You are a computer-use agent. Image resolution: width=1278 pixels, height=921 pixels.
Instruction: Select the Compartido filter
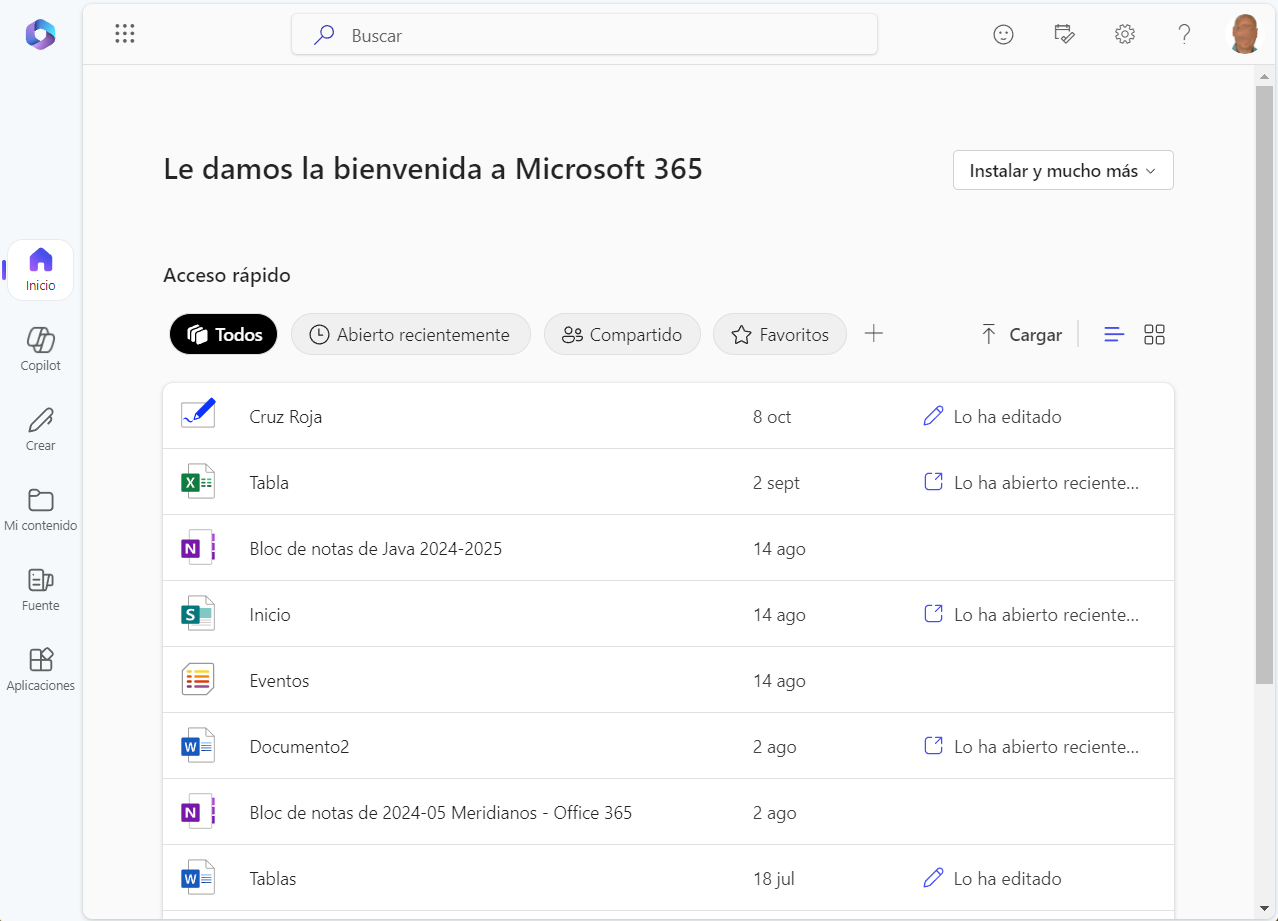622,334
